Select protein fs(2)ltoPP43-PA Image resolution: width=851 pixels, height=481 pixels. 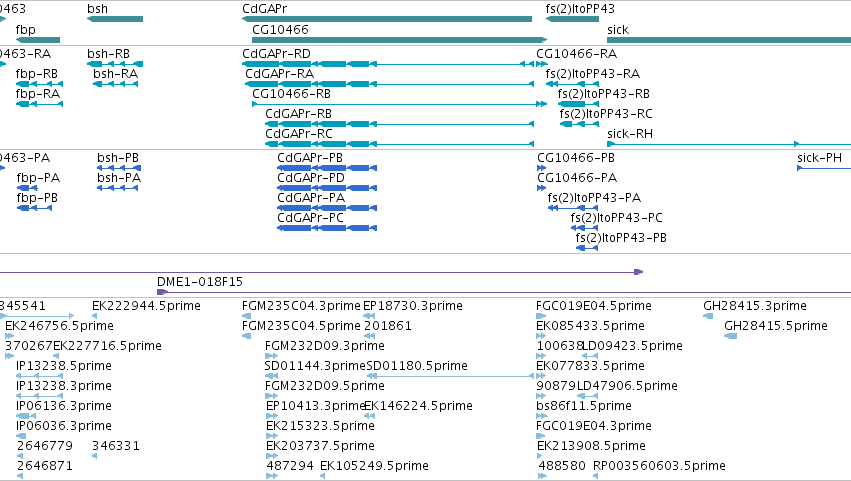pyautogui.click(x=573, y=208)
